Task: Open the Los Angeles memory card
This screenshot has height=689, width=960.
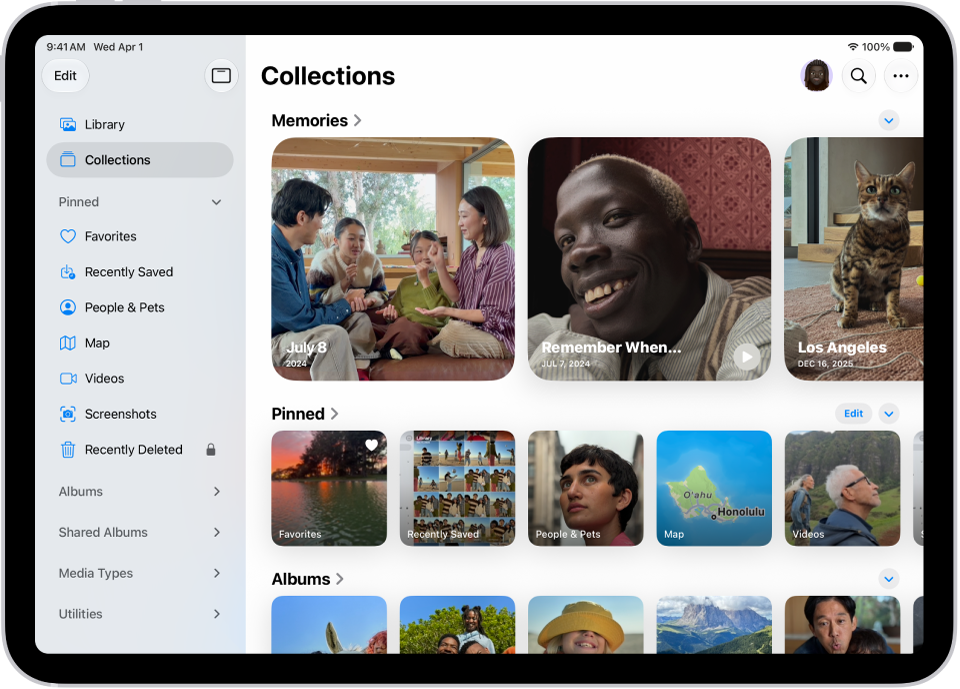Action: pos(854,259)
